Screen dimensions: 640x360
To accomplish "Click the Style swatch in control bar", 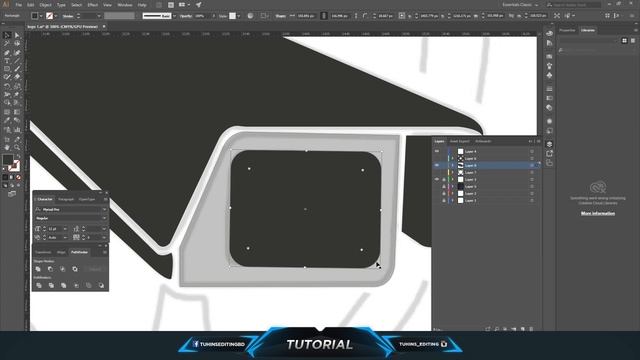I will (232, 16).
